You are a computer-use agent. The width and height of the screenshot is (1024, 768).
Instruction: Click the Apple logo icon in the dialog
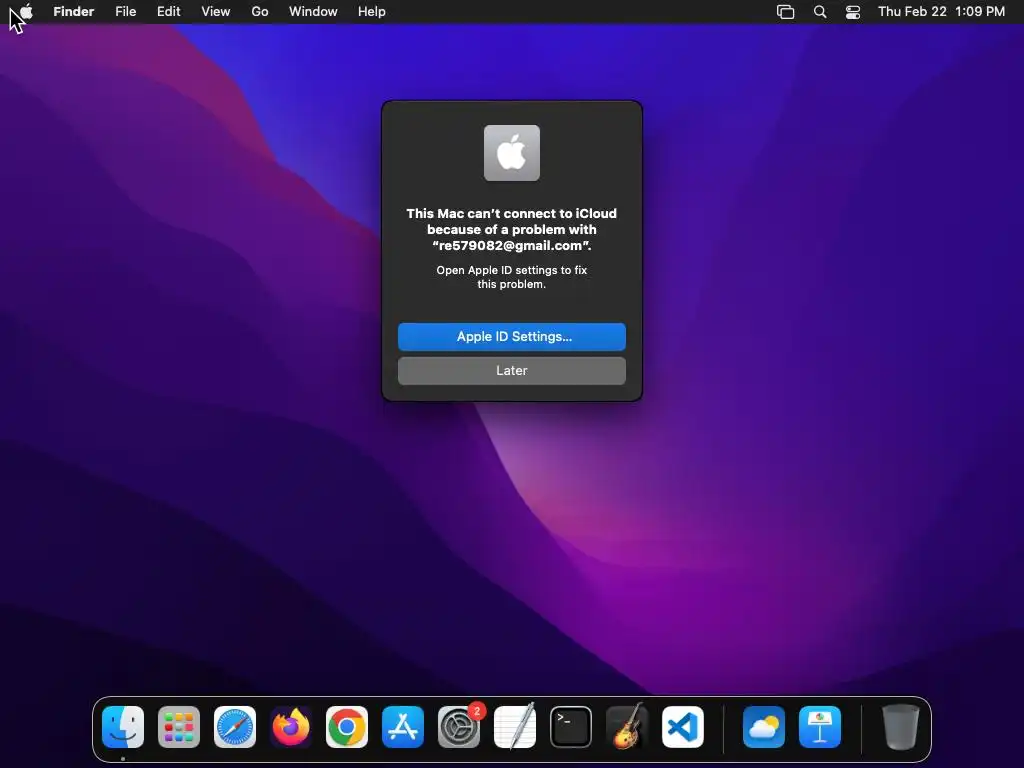(x=512, y=153)
